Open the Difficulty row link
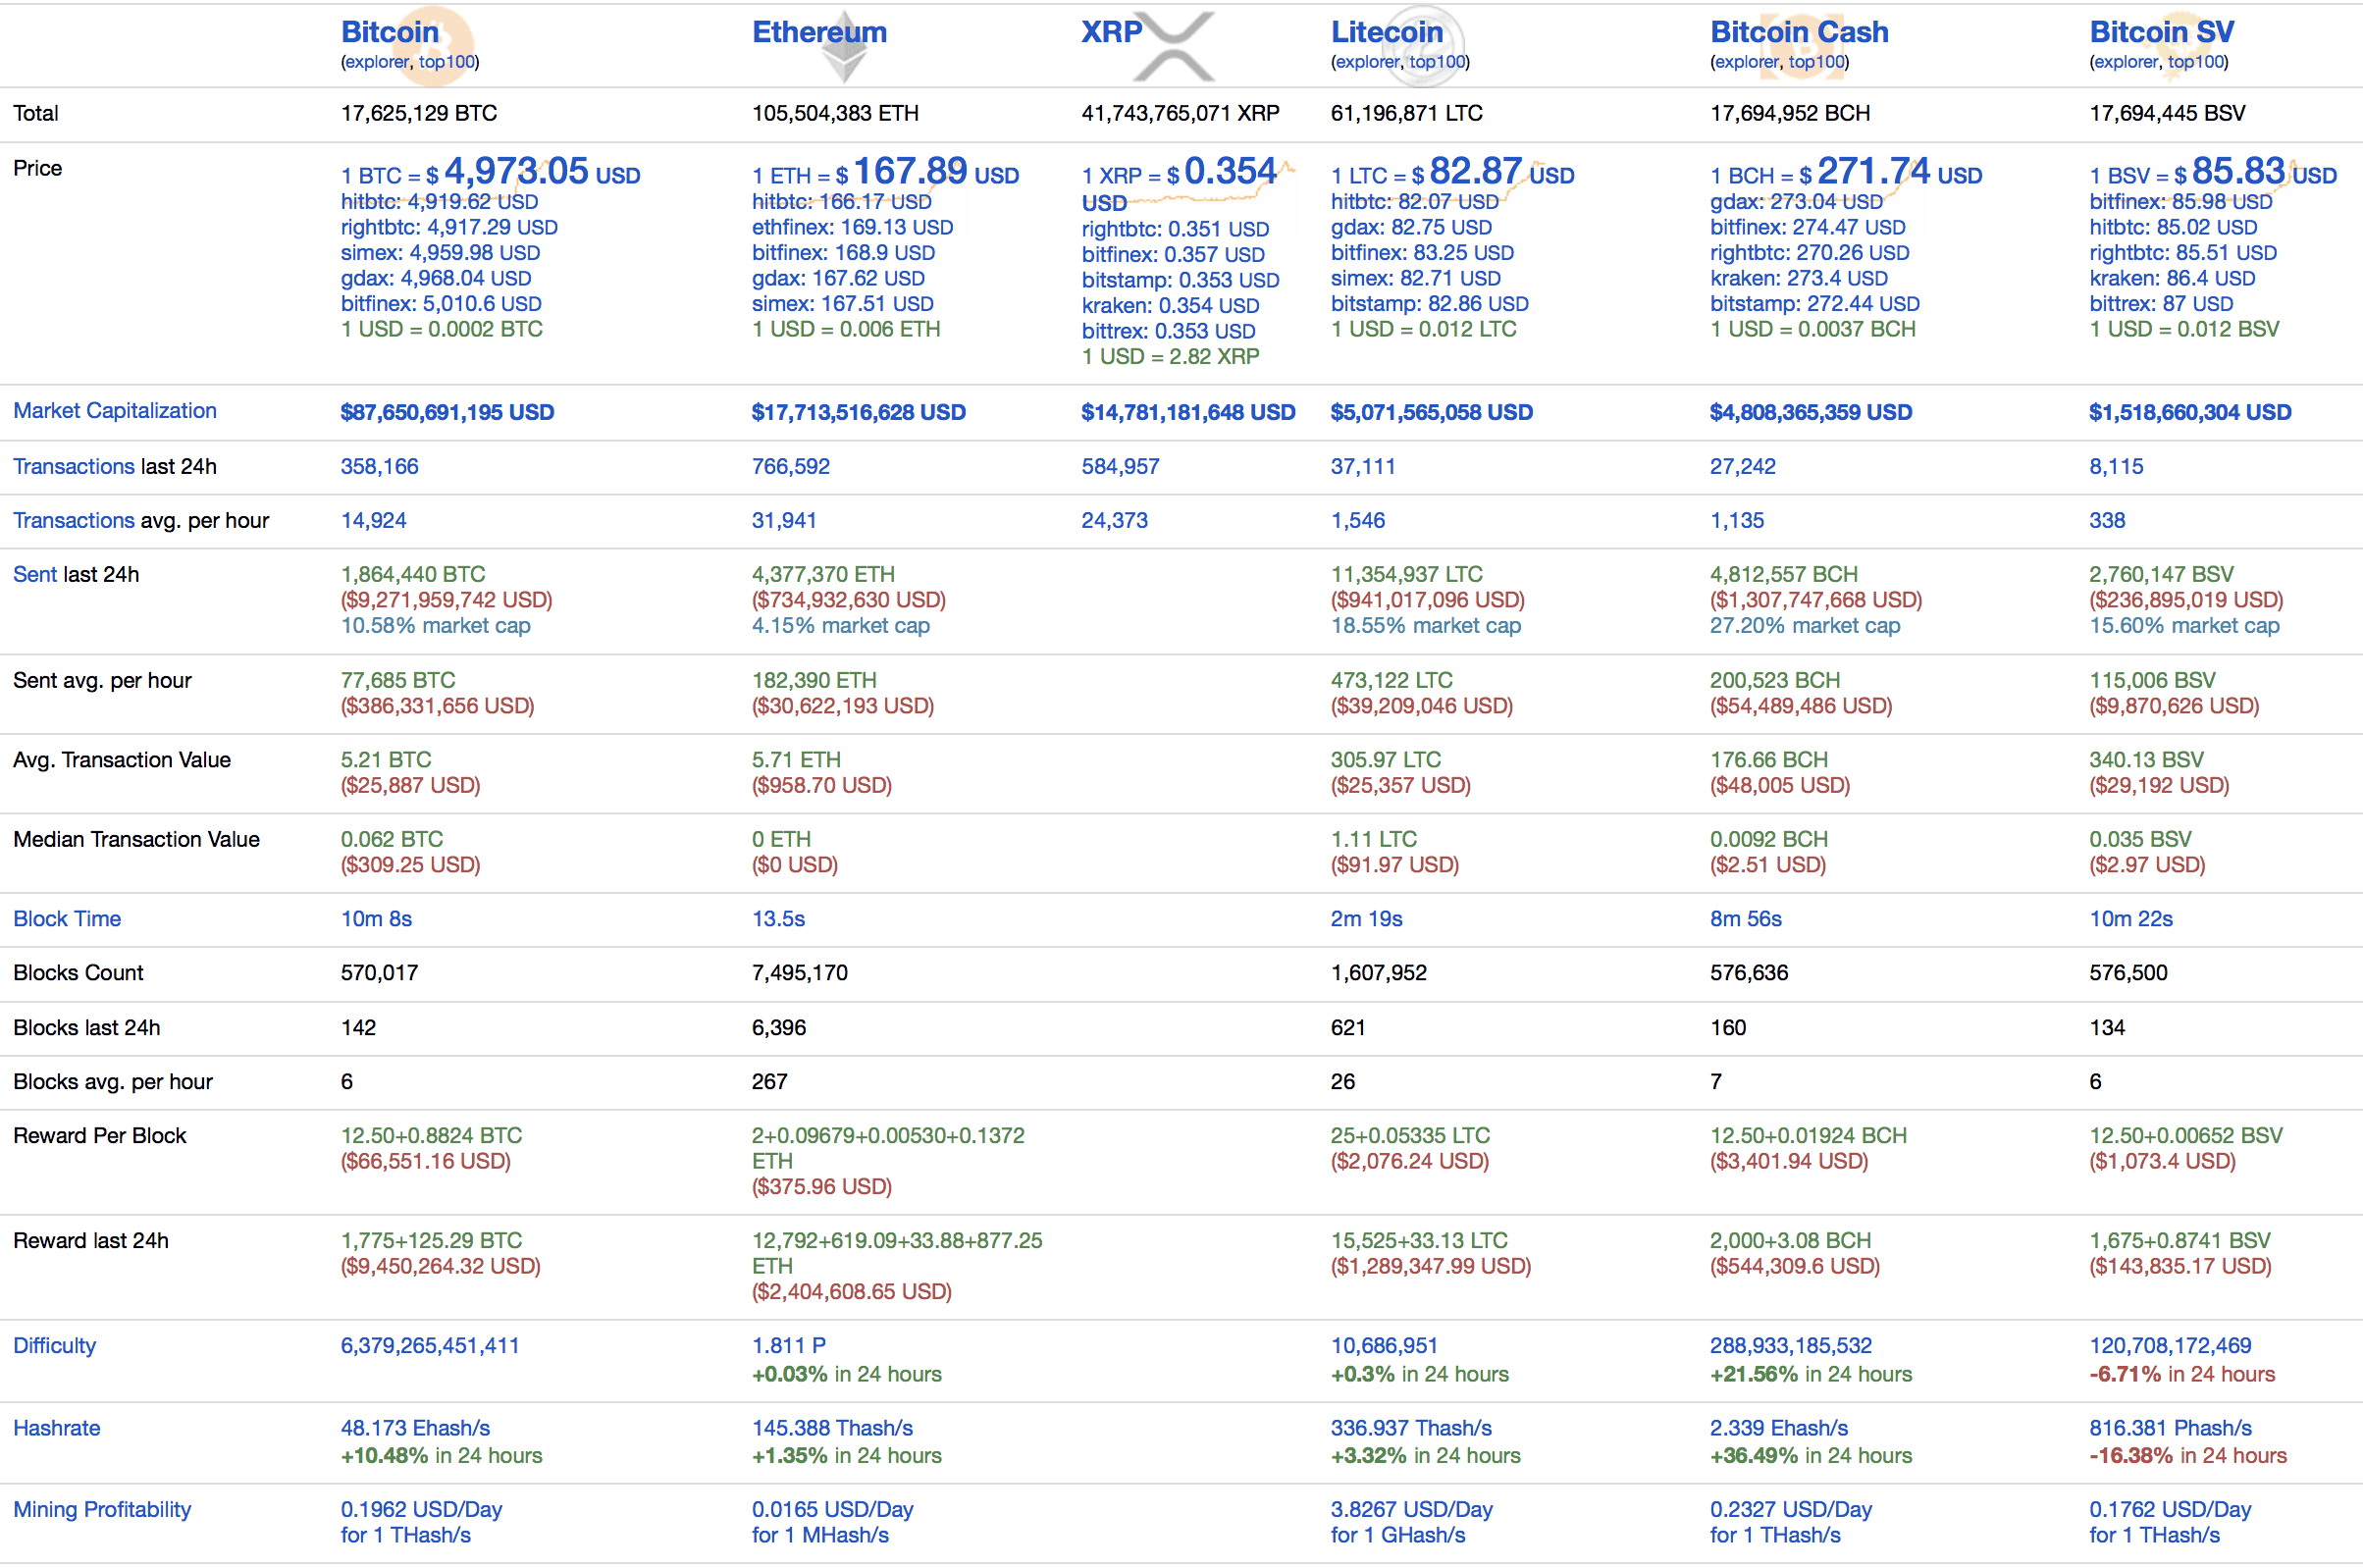The width and height of the screenshot is (2363, 1568). (55, 1346)
